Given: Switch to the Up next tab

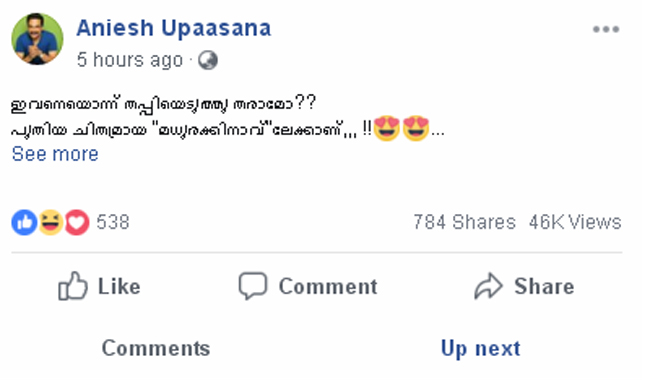Looking at the screenshot, I should pos(480,349).
